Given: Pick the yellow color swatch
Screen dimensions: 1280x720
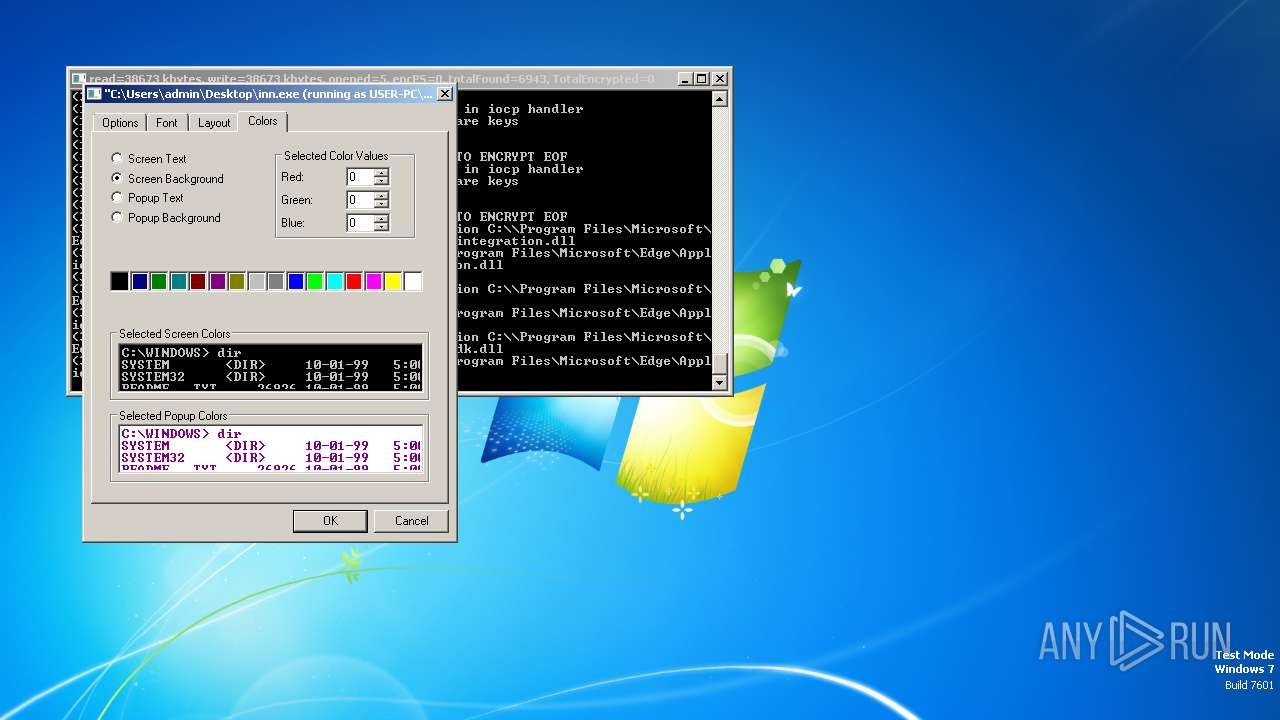Looking at the screenshot, I should (x=393, y=282).
